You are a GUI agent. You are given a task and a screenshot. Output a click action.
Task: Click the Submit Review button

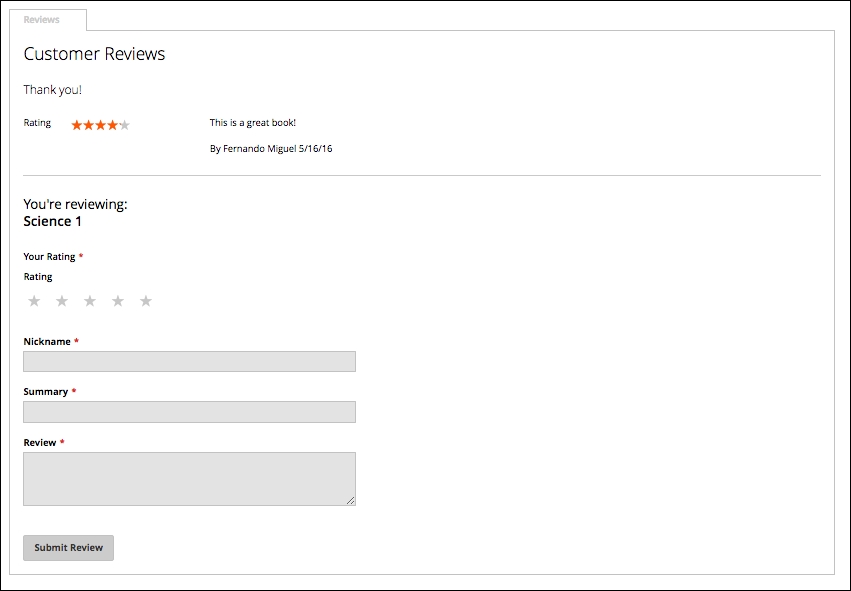click(x=68, y=548)
